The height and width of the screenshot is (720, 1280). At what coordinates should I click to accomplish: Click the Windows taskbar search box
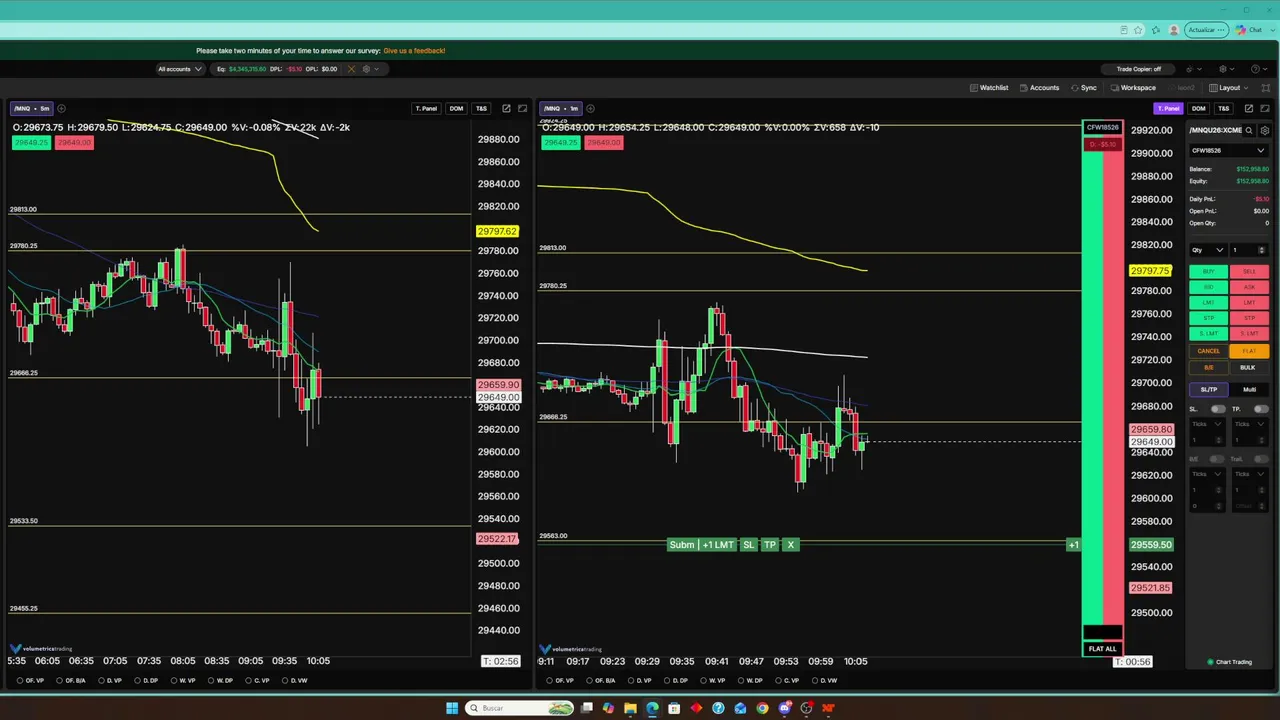521,708
